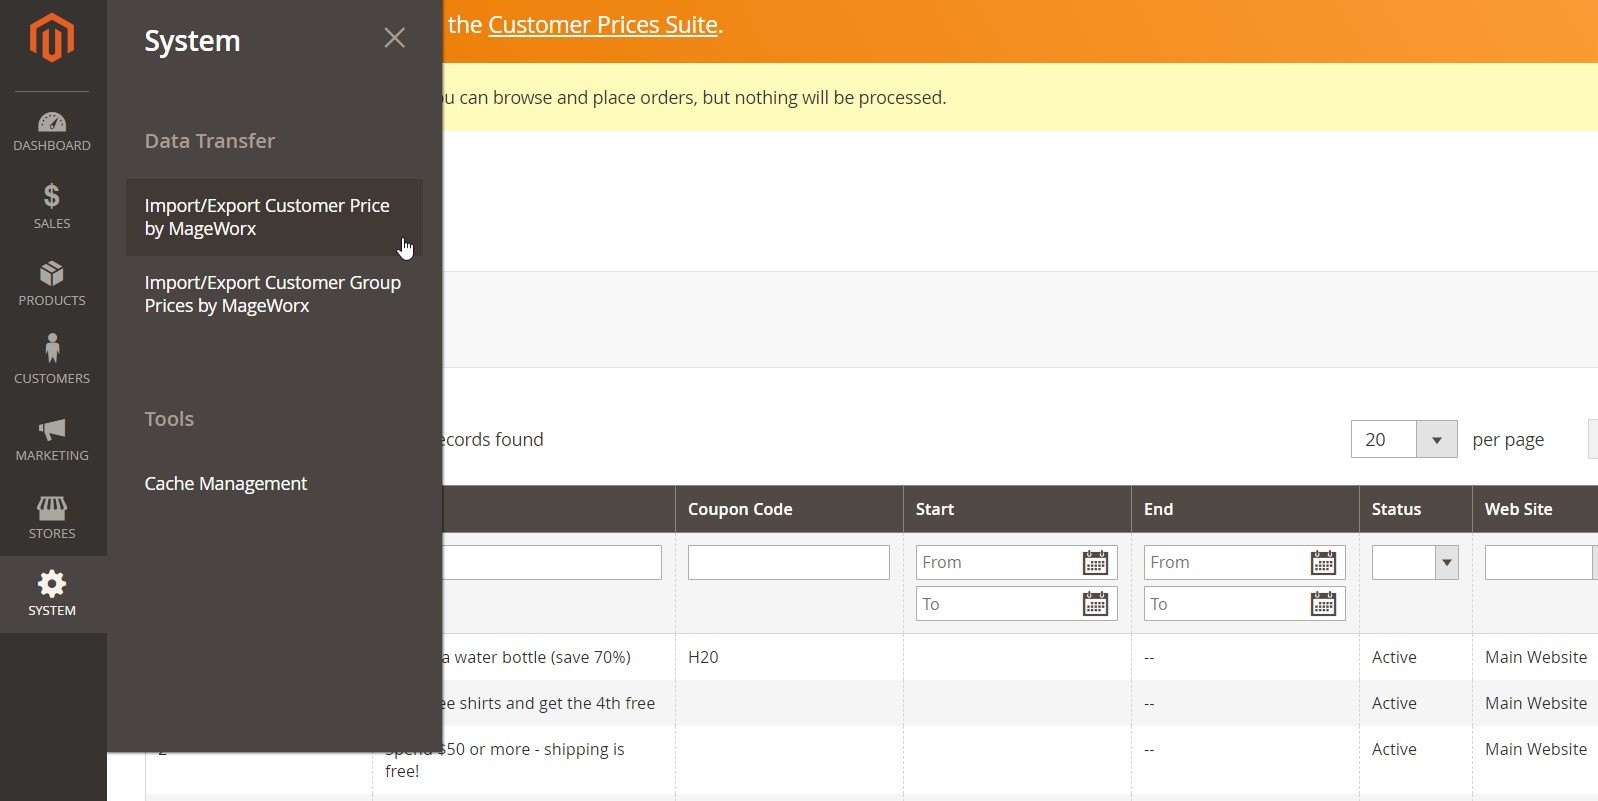
Task: Open the per page count dropdown arrow
Action: (x=1437, y=440)
